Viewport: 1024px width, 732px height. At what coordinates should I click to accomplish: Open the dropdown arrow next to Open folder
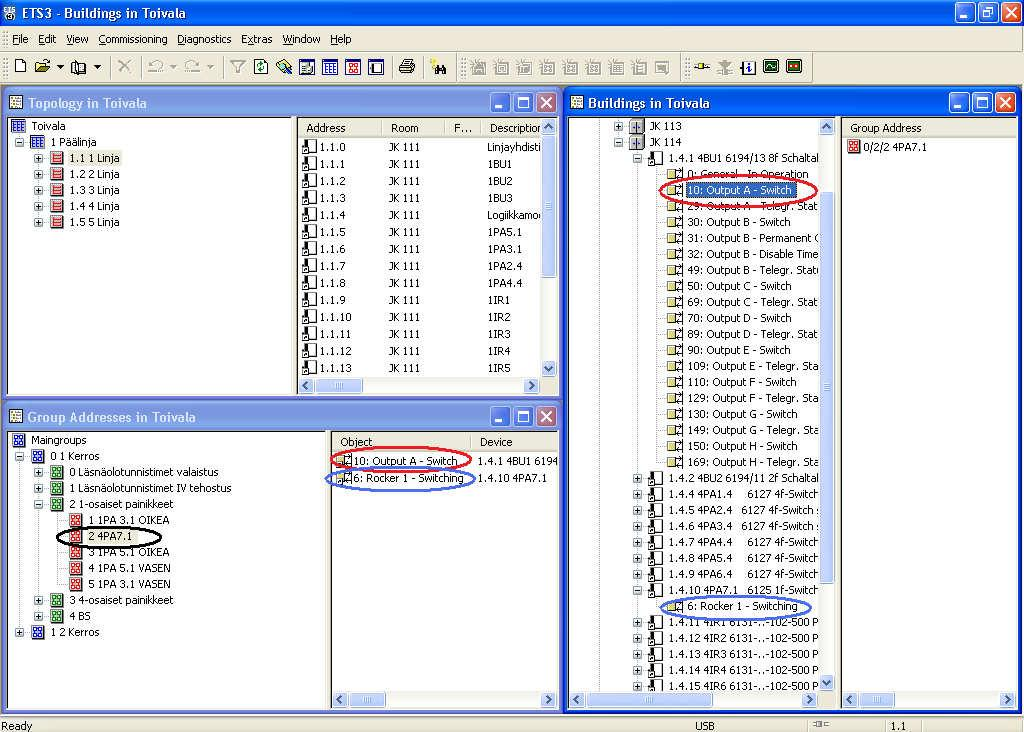point(60,67)
